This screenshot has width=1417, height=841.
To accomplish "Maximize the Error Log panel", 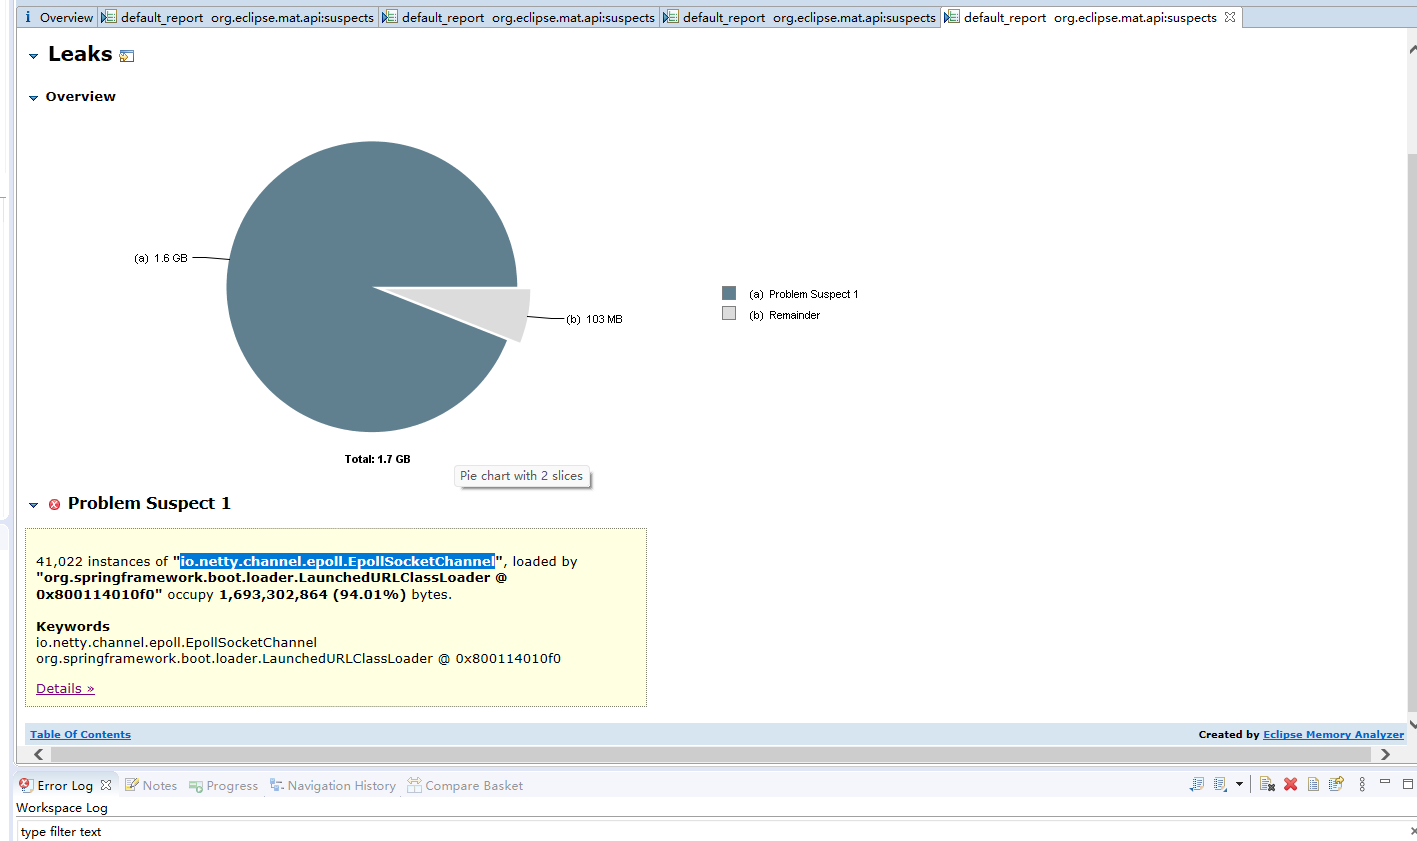I will [x=1408, y=783].
